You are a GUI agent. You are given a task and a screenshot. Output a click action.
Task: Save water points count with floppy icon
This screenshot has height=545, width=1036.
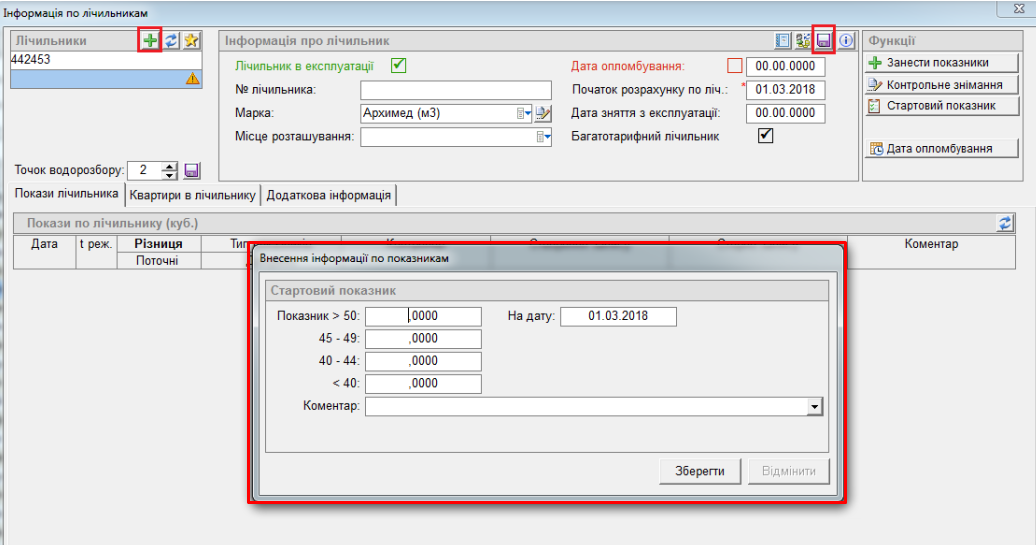pyautogui.click(x=192, y=171)
